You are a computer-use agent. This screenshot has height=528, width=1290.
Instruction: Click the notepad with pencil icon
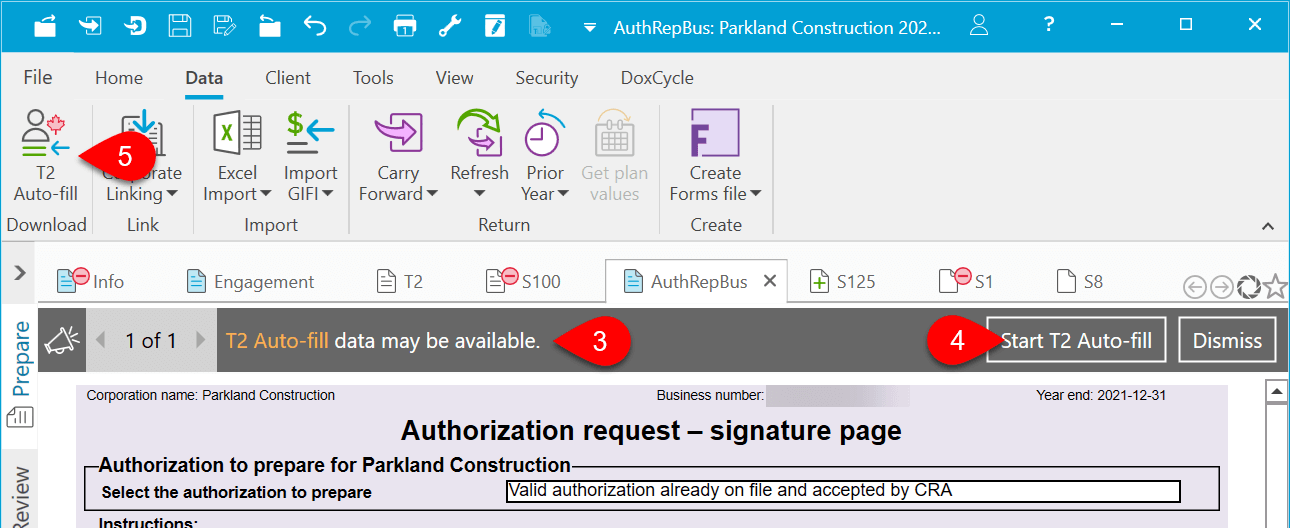click(x=495, y=26)
